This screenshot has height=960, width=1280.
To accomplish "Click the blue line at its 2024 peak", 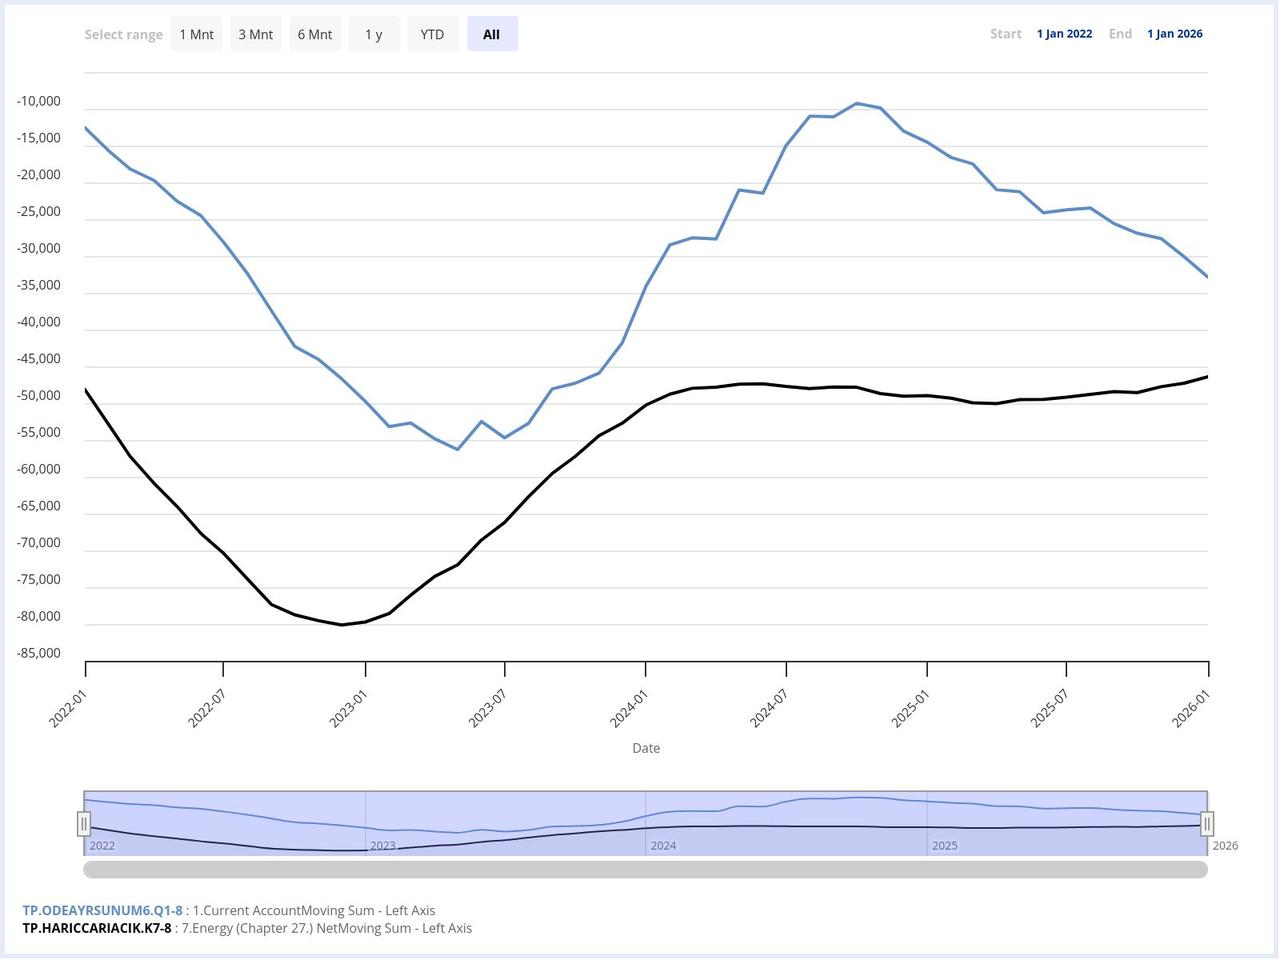I will click(x=858, y=103).
